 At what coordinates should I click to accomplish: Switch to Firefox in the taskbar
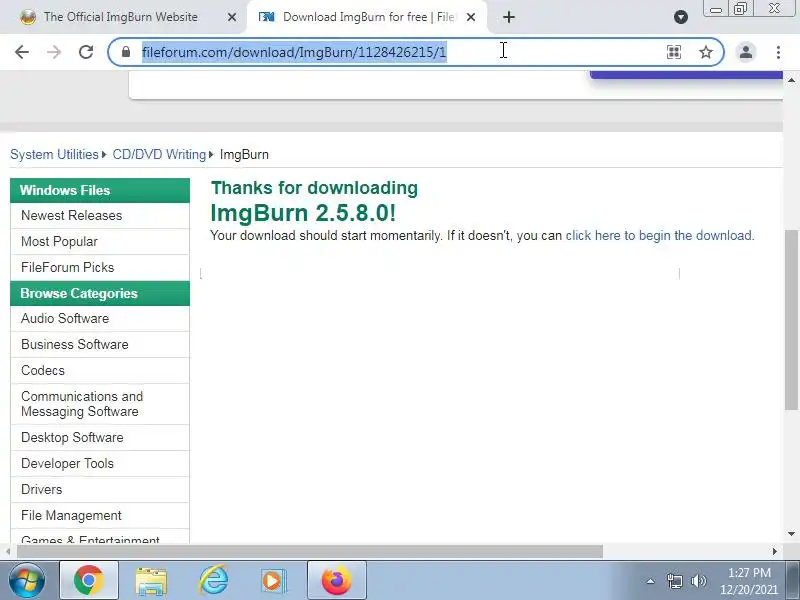click(x=337, y=581)
